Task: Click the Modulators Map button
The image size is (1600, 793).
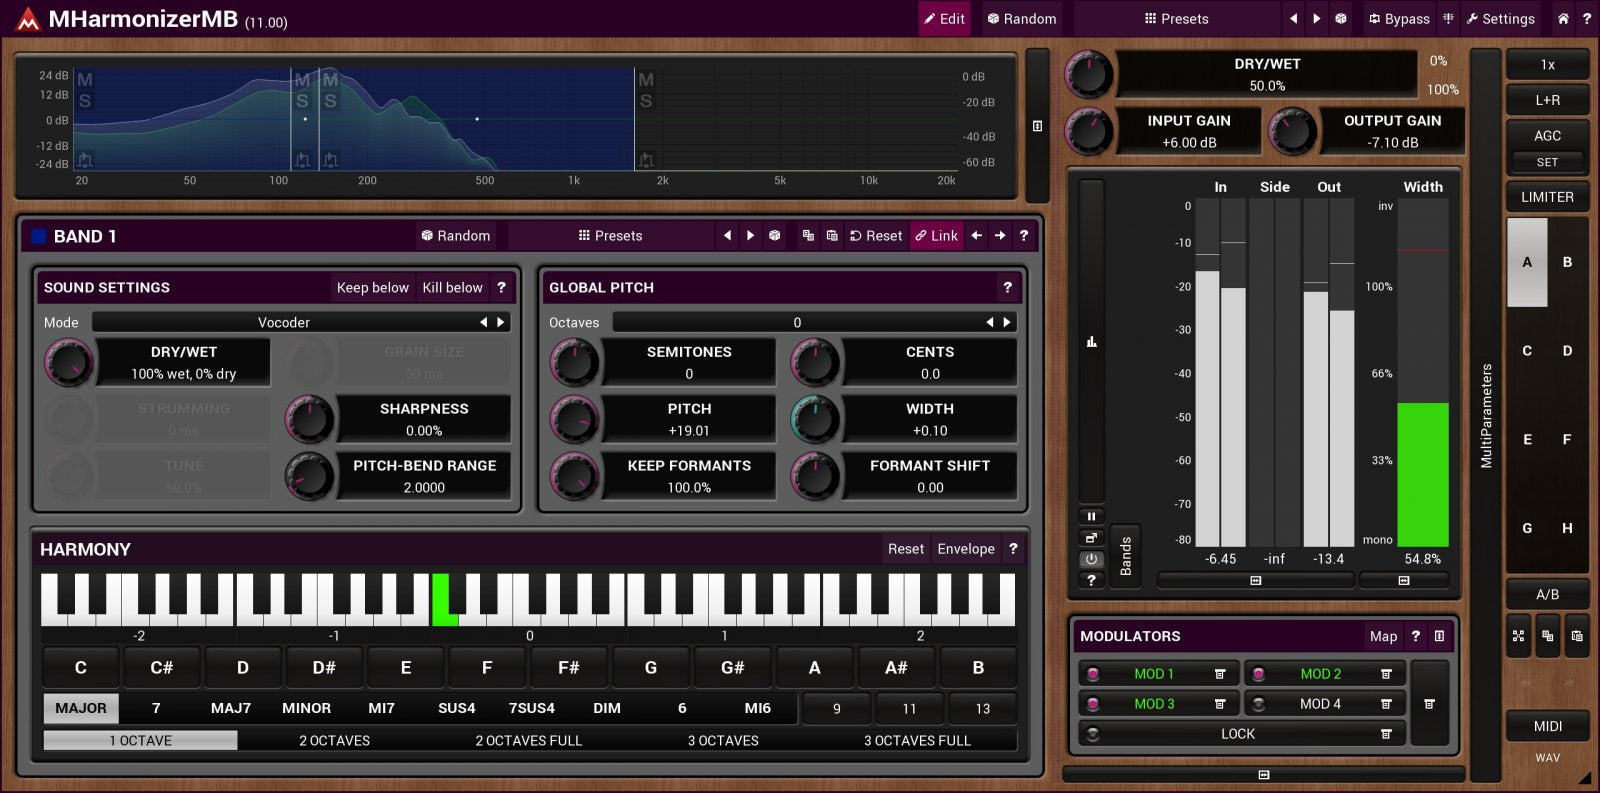Action: click(1383, 636)
